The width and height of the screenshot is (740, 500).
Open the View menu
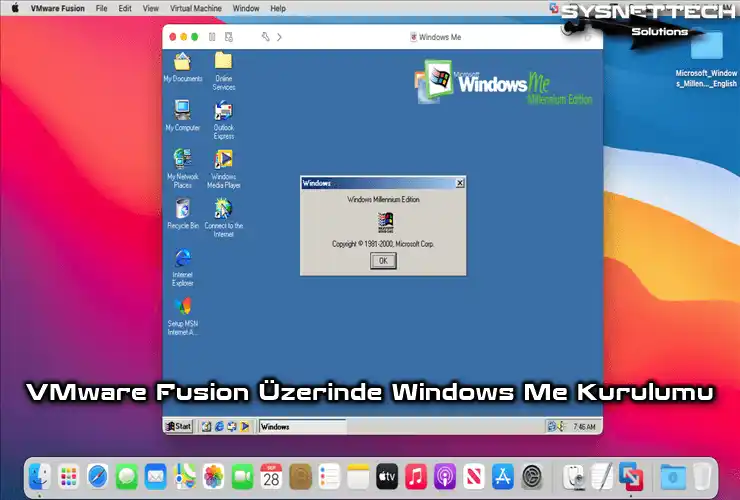151,8
